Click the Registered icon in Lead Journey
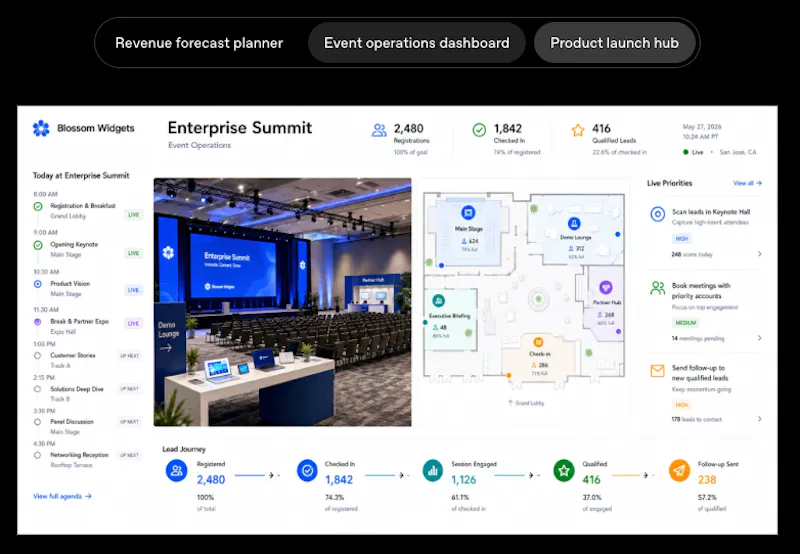This screenshot has width=800, height=554. [x=177, y=470]
